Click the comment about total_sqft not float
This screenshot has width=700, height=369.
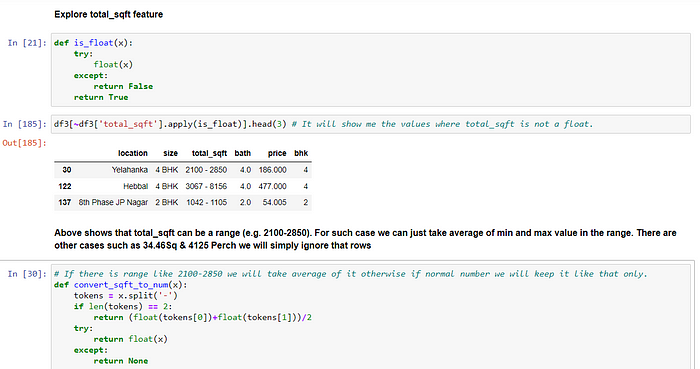click(x=442, y=124)
